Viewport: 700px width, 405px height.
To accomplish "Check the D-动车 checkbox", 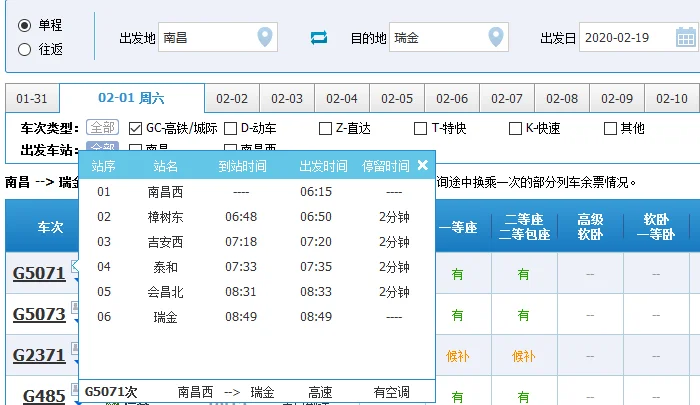I will click(x=230, y=129).
